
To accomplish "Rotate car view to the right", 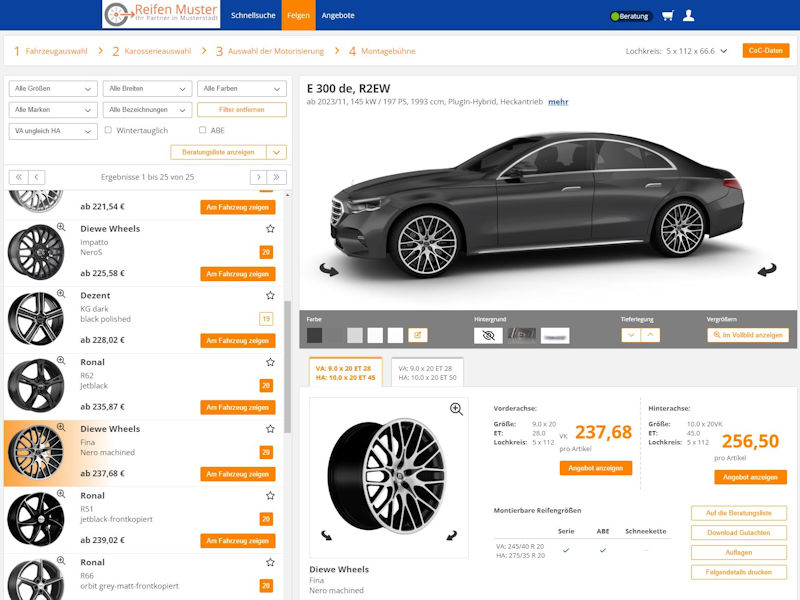I will coord(766,269).
